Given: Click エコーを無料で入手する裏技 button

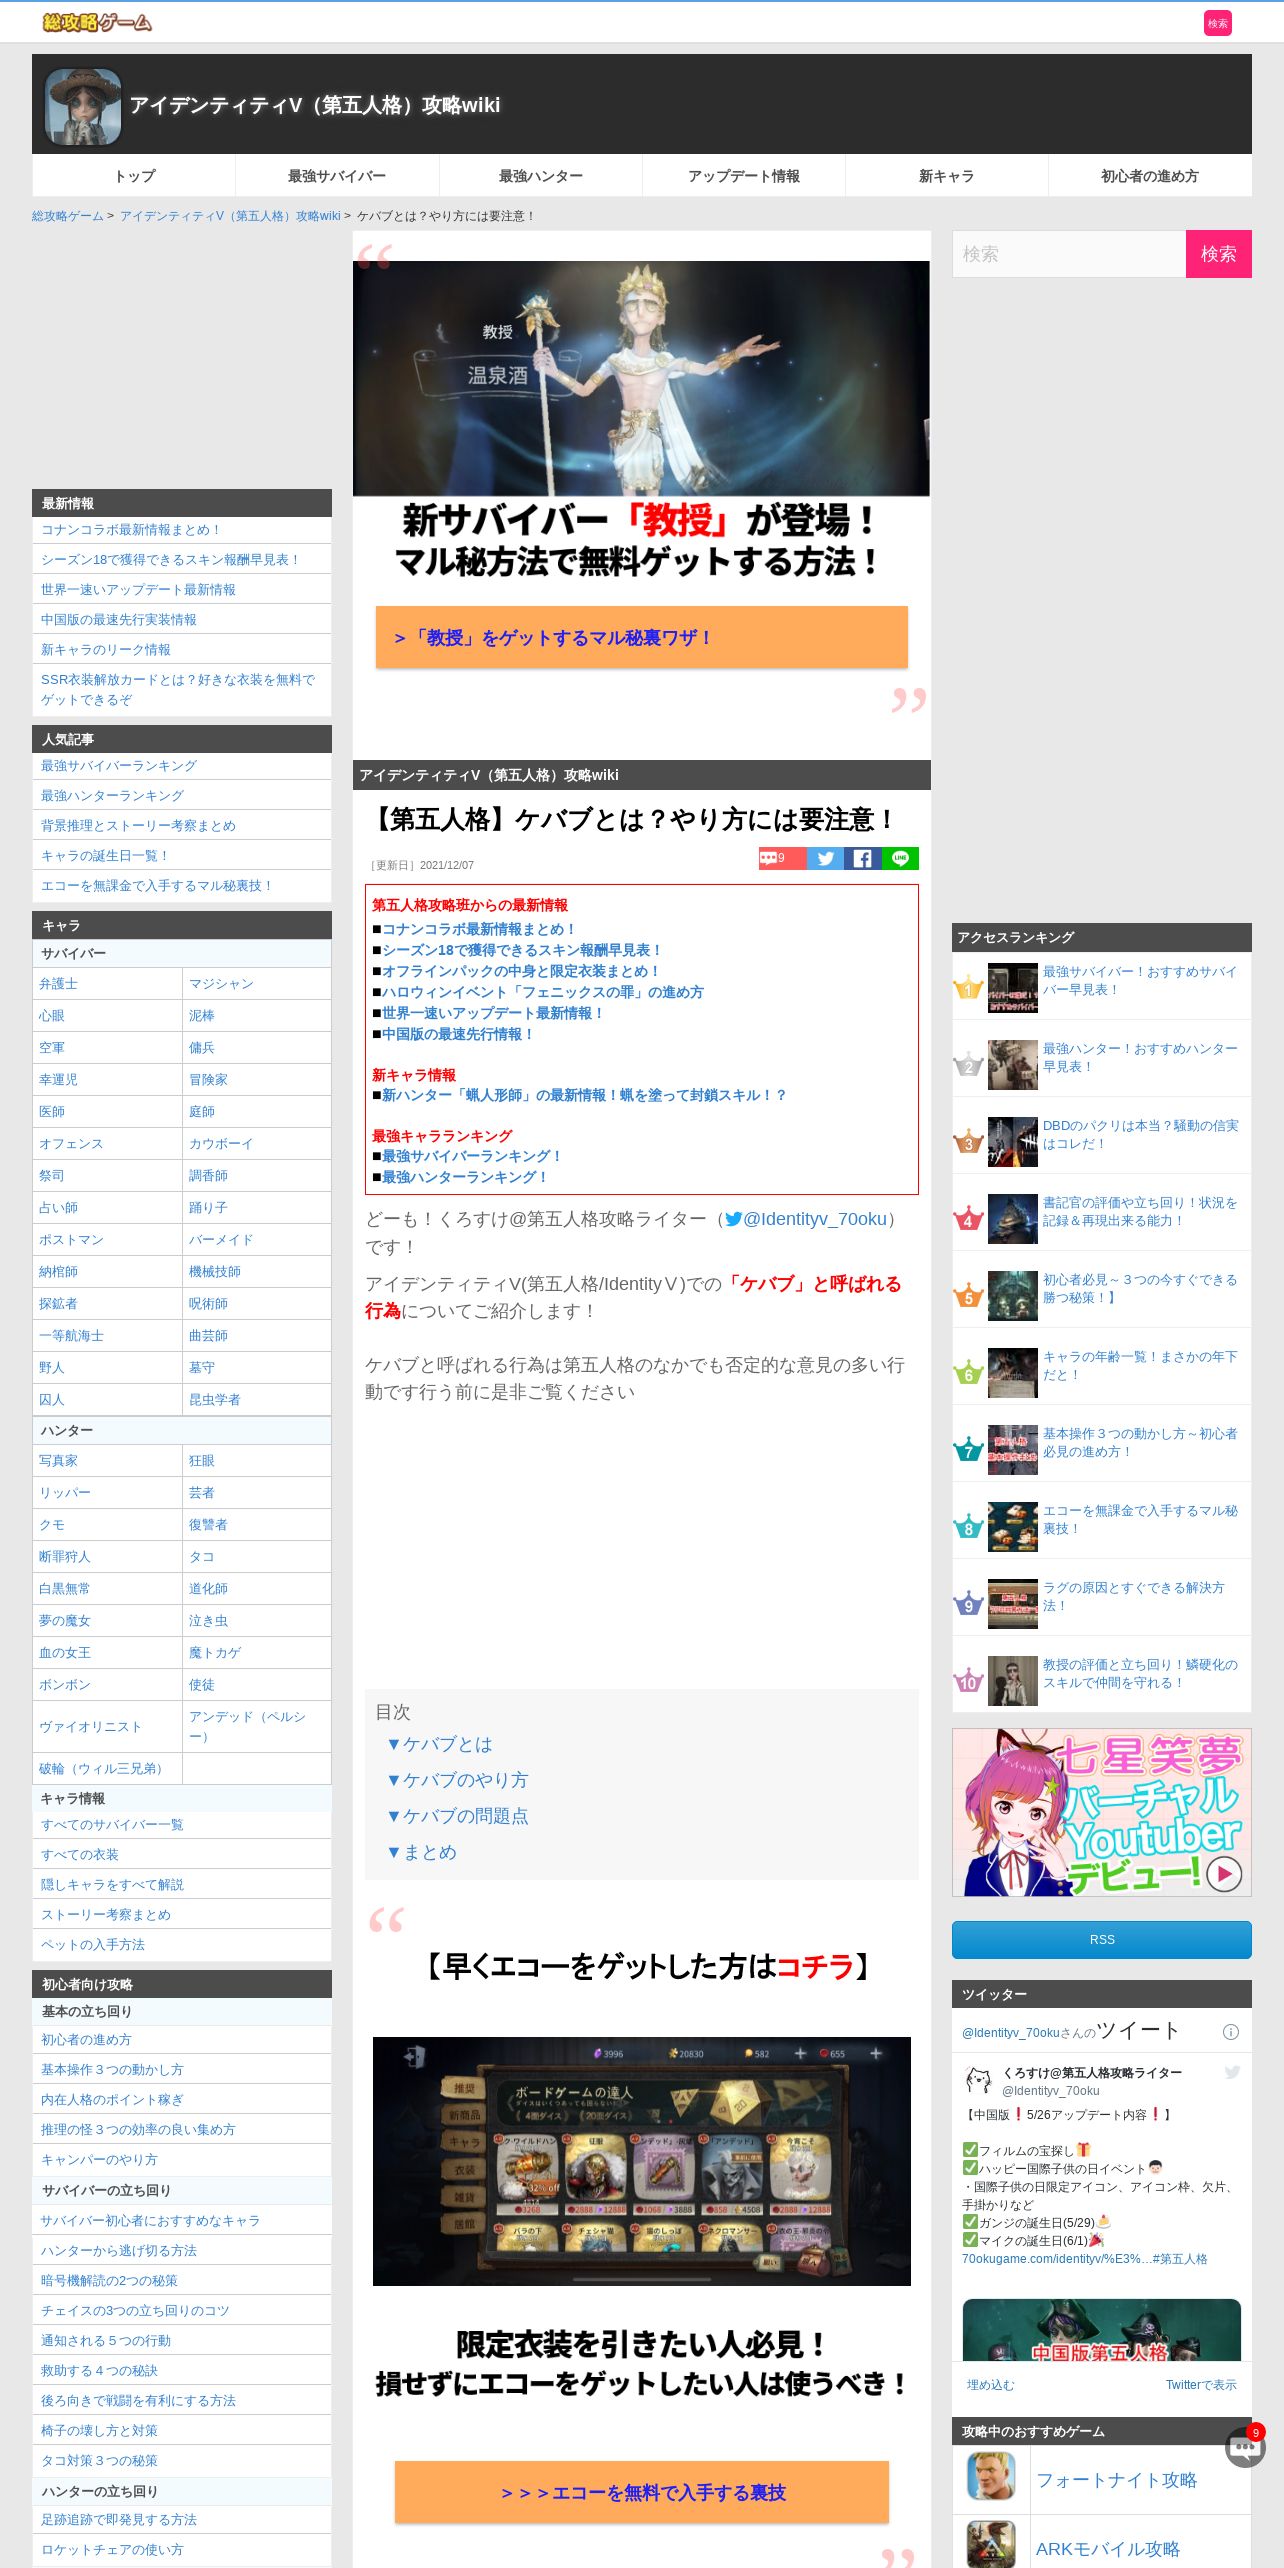Looking at the screenshot, I should coord(641,2492).
